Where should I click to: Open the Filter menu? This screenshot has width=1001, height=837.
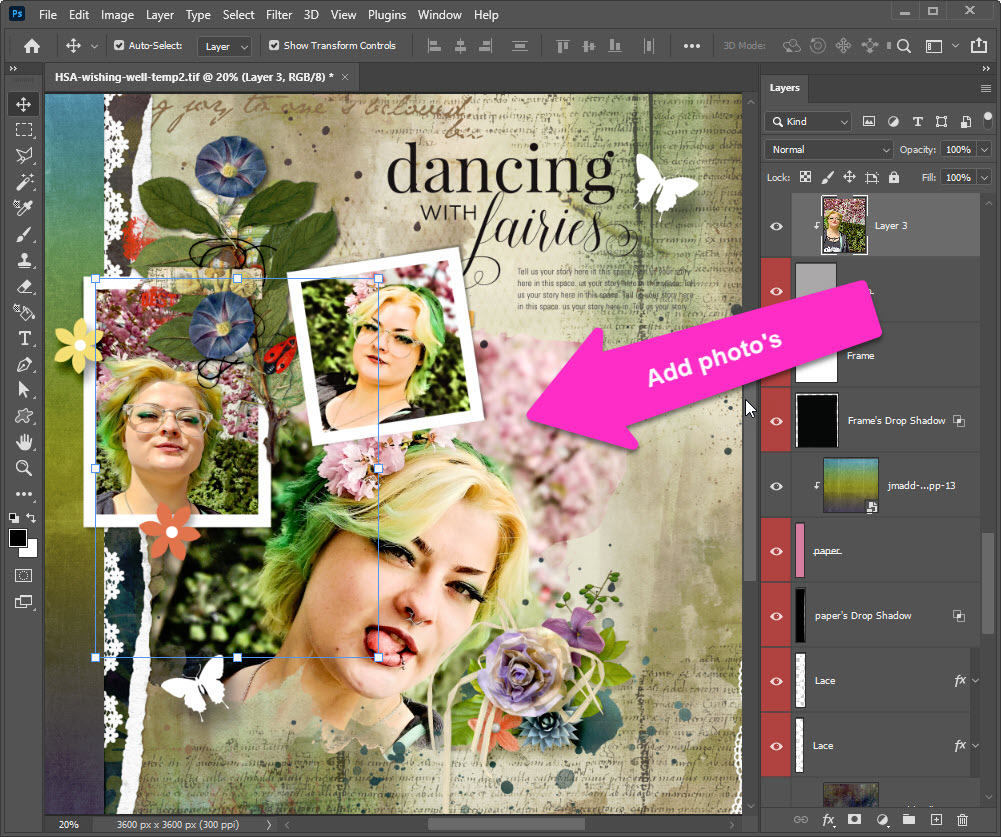tap(279, 15)
